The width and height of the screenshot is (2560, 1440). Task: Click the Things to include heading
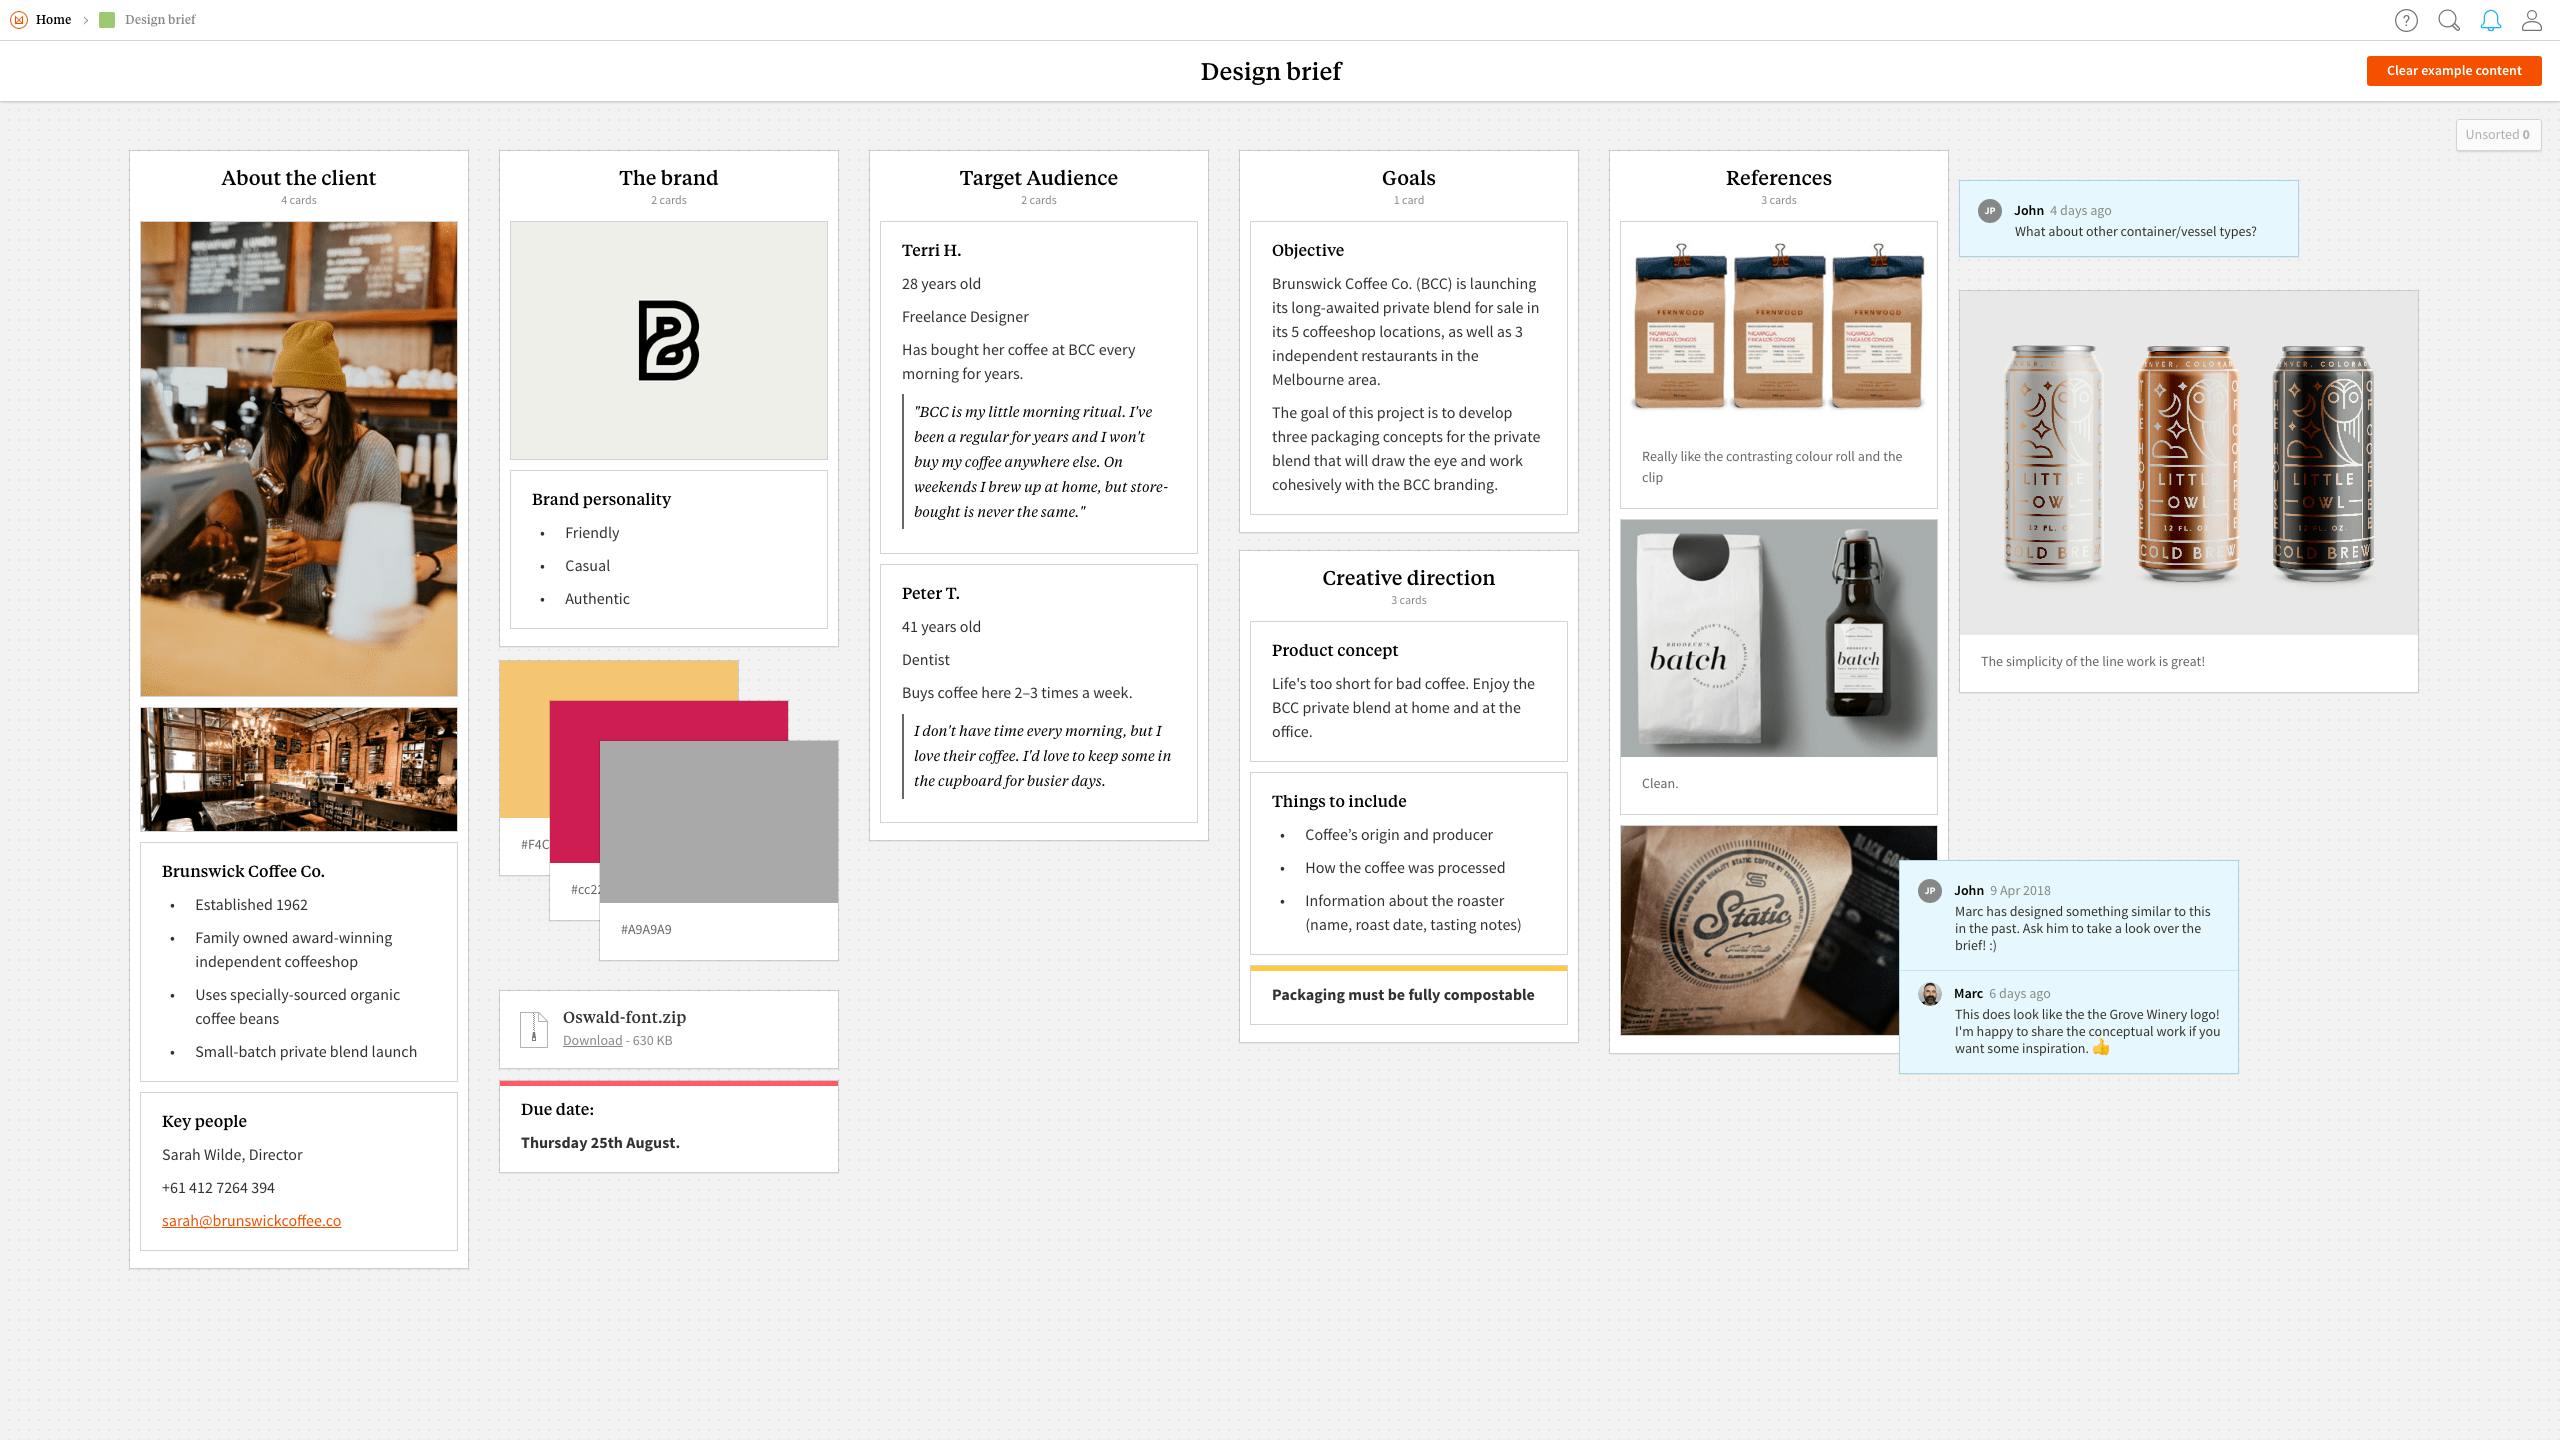click(x=1338, y=801)
